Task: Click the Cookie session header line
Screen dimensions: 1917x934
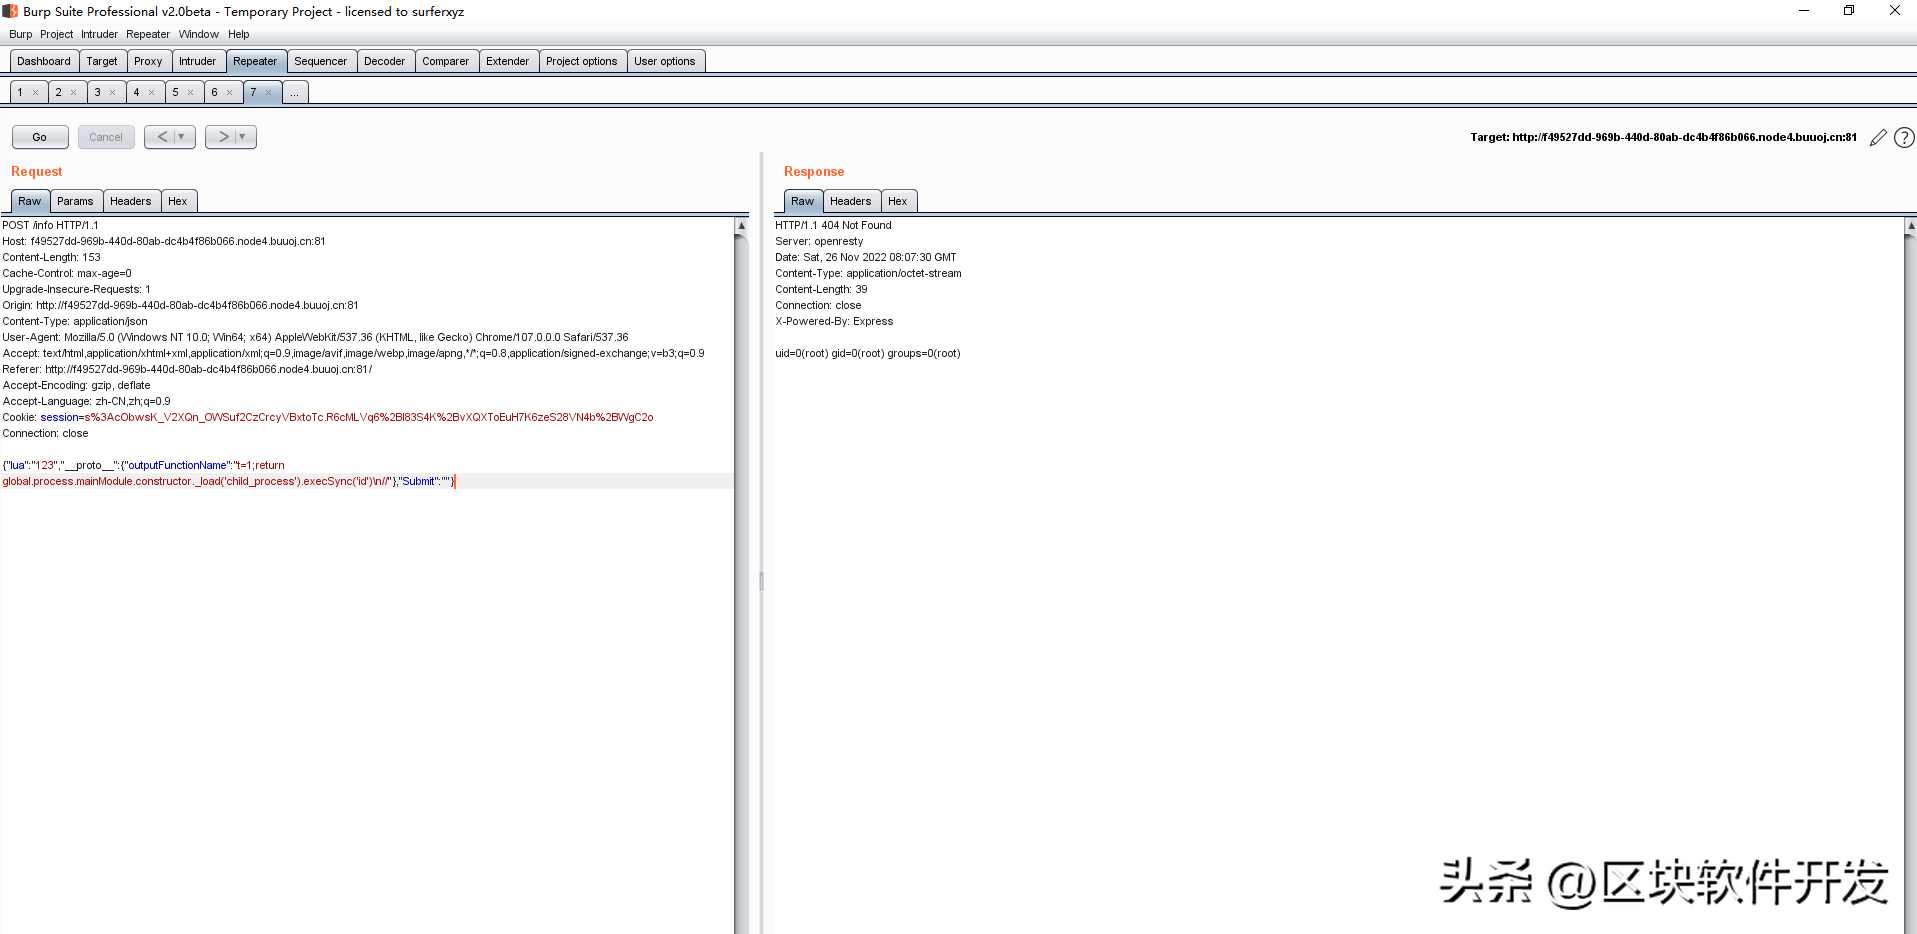Action: point(328,417)
